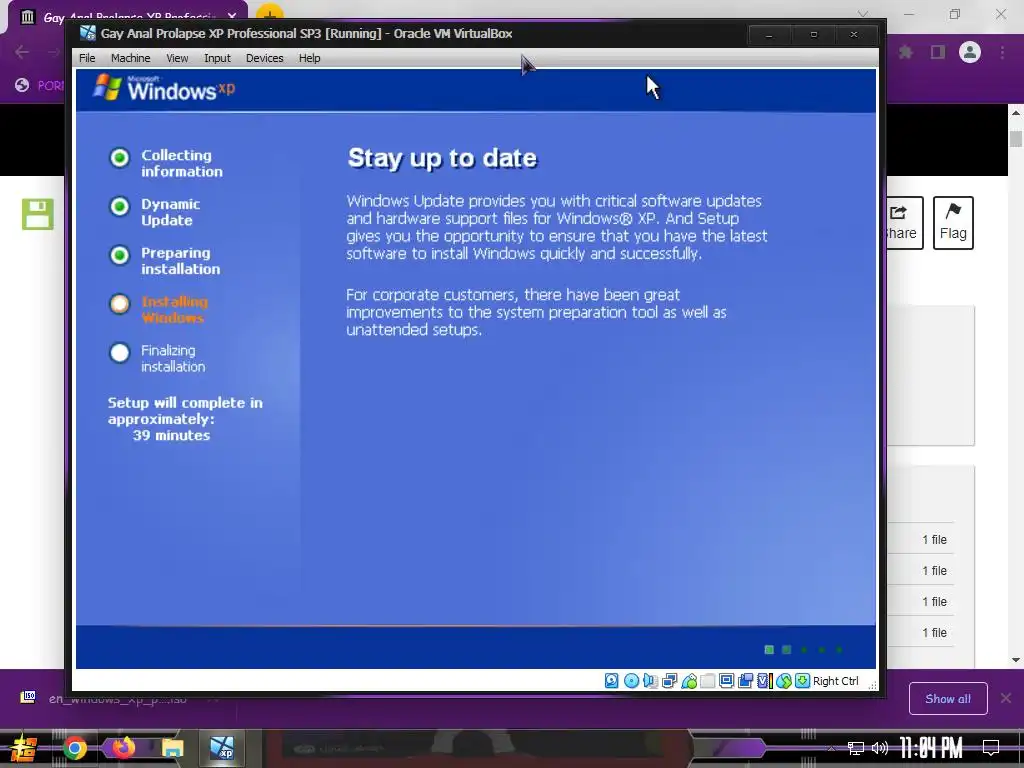
Task: Click the browser page scrollbar down arrow
Action: coord(1016,660)
